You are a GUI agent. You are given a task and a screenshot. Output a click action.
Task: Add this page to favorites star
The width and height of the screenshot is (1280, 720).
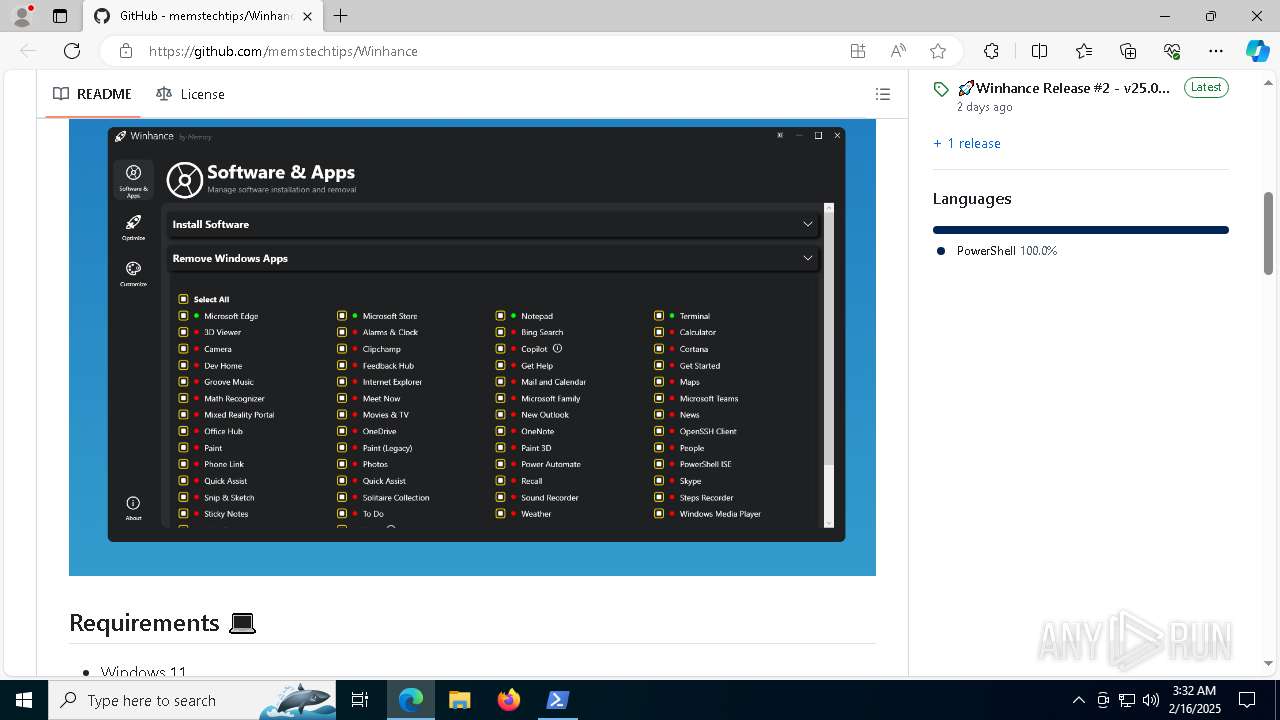[938, 51]
